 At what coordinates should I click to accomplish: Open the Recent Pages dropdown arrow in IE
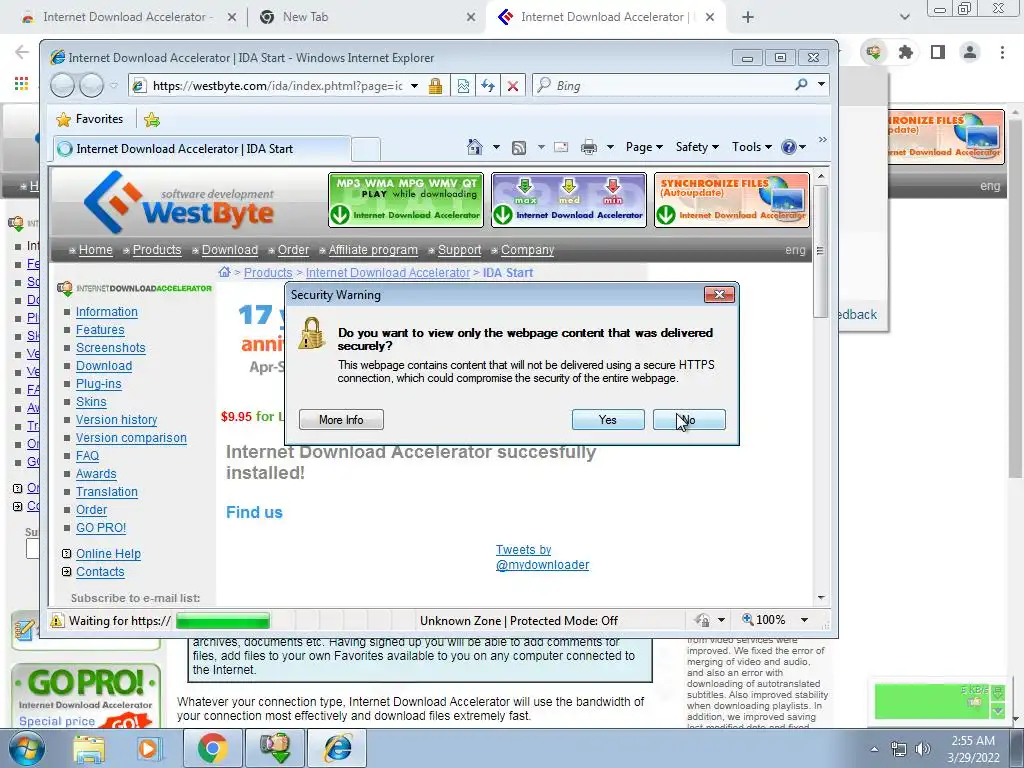click(x=114, y=85)
